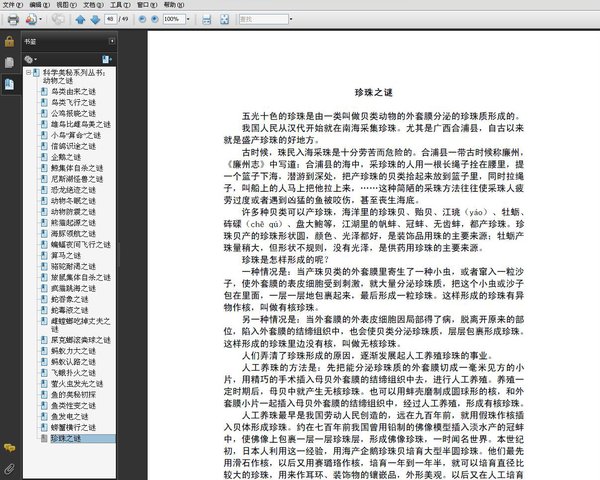Image resolution: width=600 pixels, height=480 pixels.
Task: Click the Print icon in the toolbar
Action: click(13, 19)
